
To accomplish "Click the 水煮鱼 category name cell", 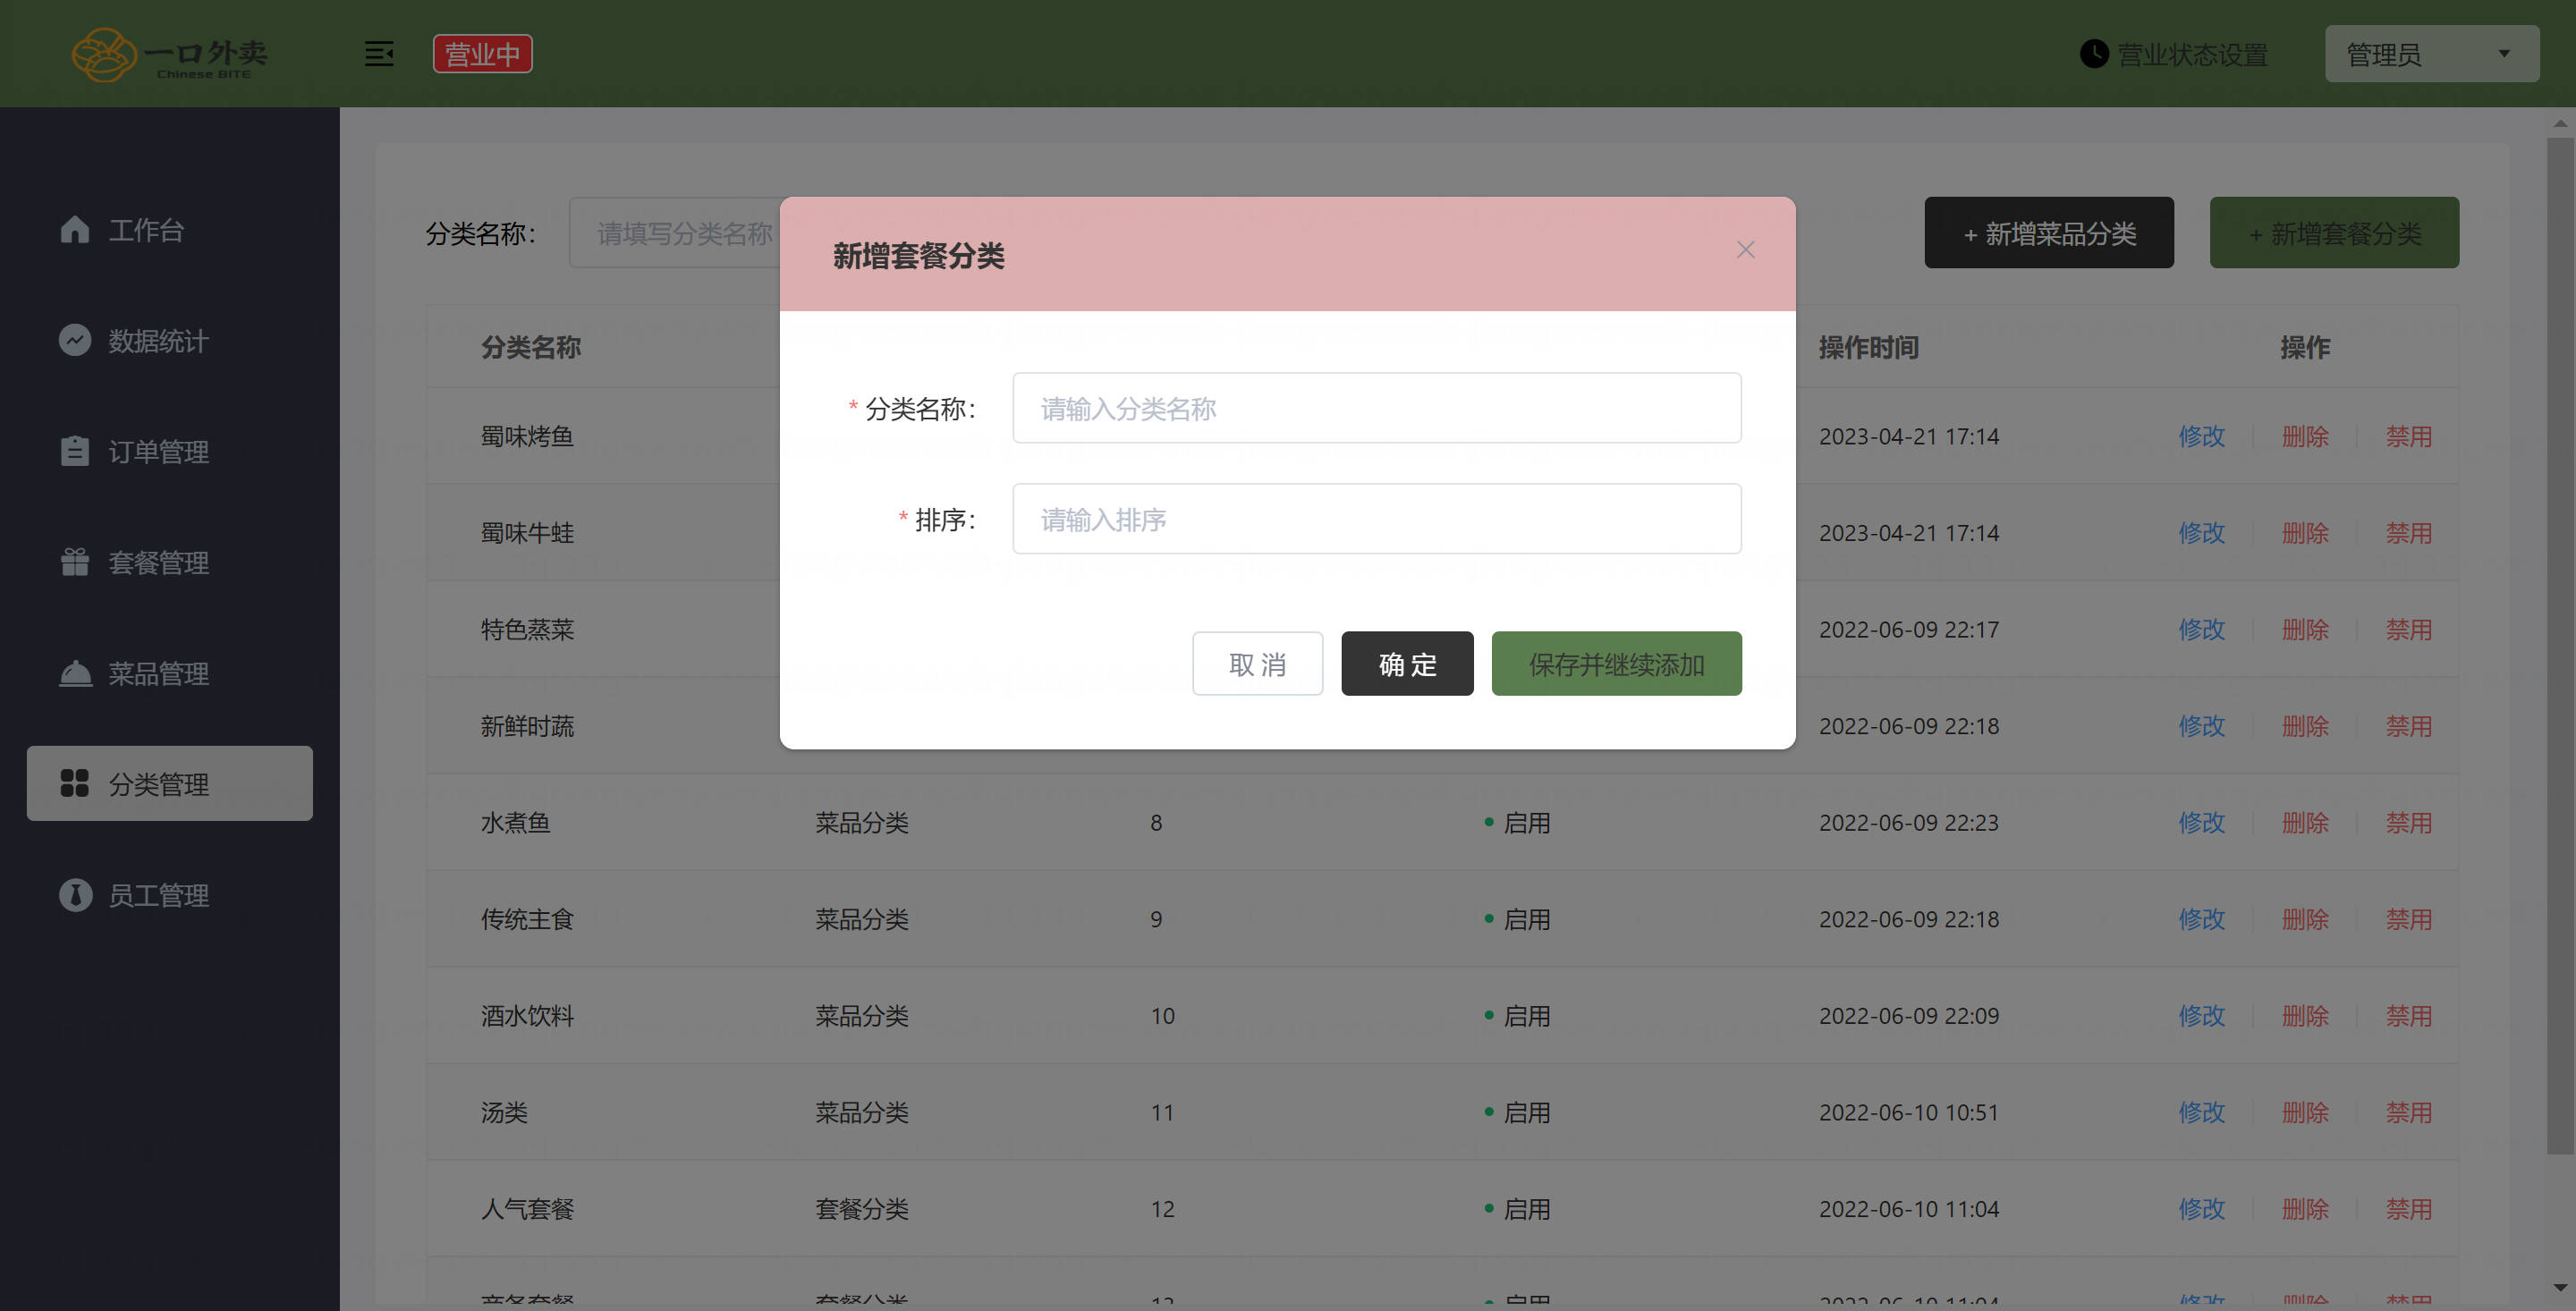I will [515, 822].
